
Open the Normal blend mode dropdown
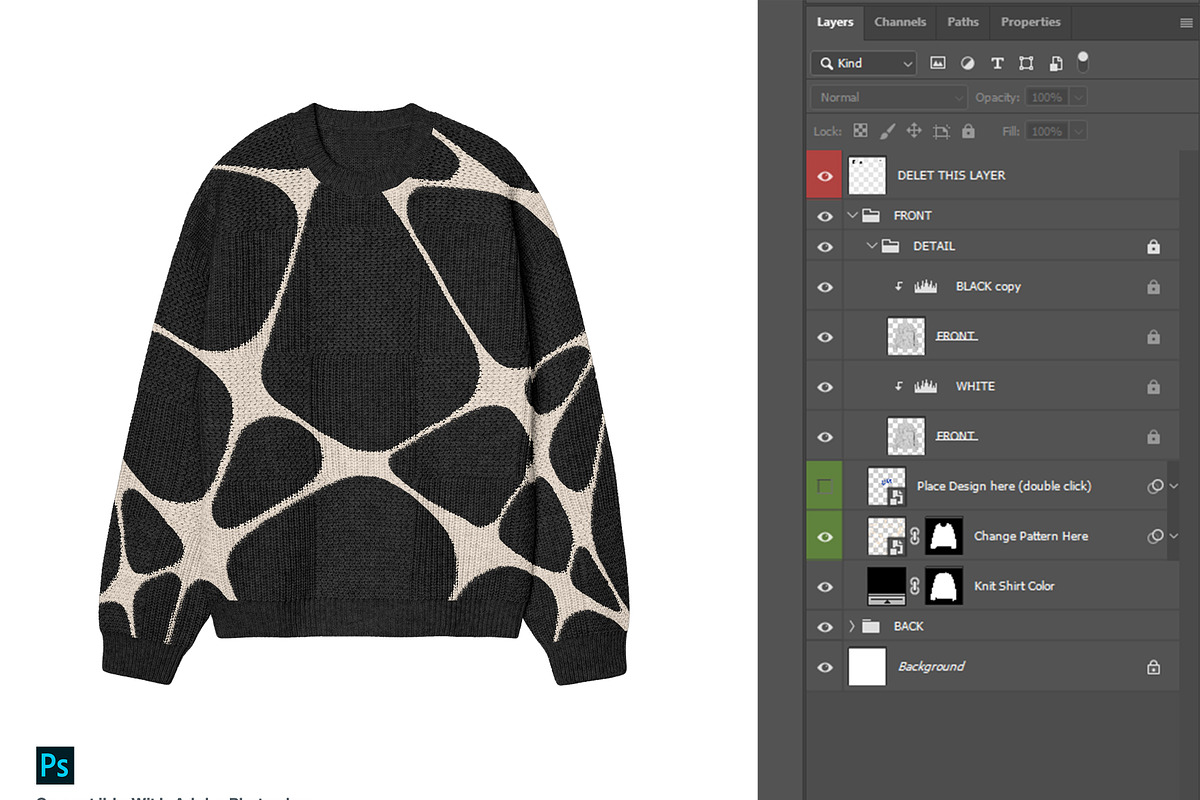(888, 97)
